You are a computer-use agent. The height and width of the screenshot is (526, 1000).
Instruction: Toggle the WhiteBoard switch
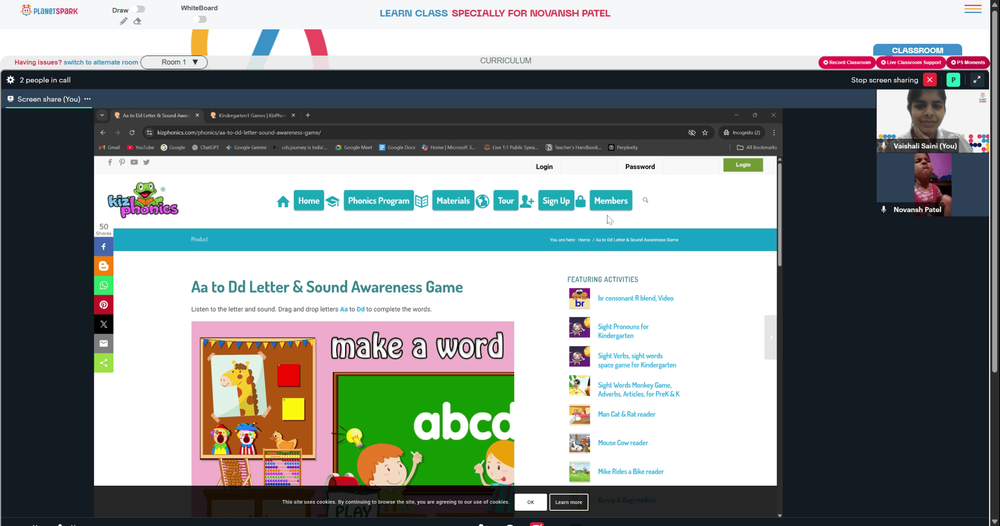(200, 19)
